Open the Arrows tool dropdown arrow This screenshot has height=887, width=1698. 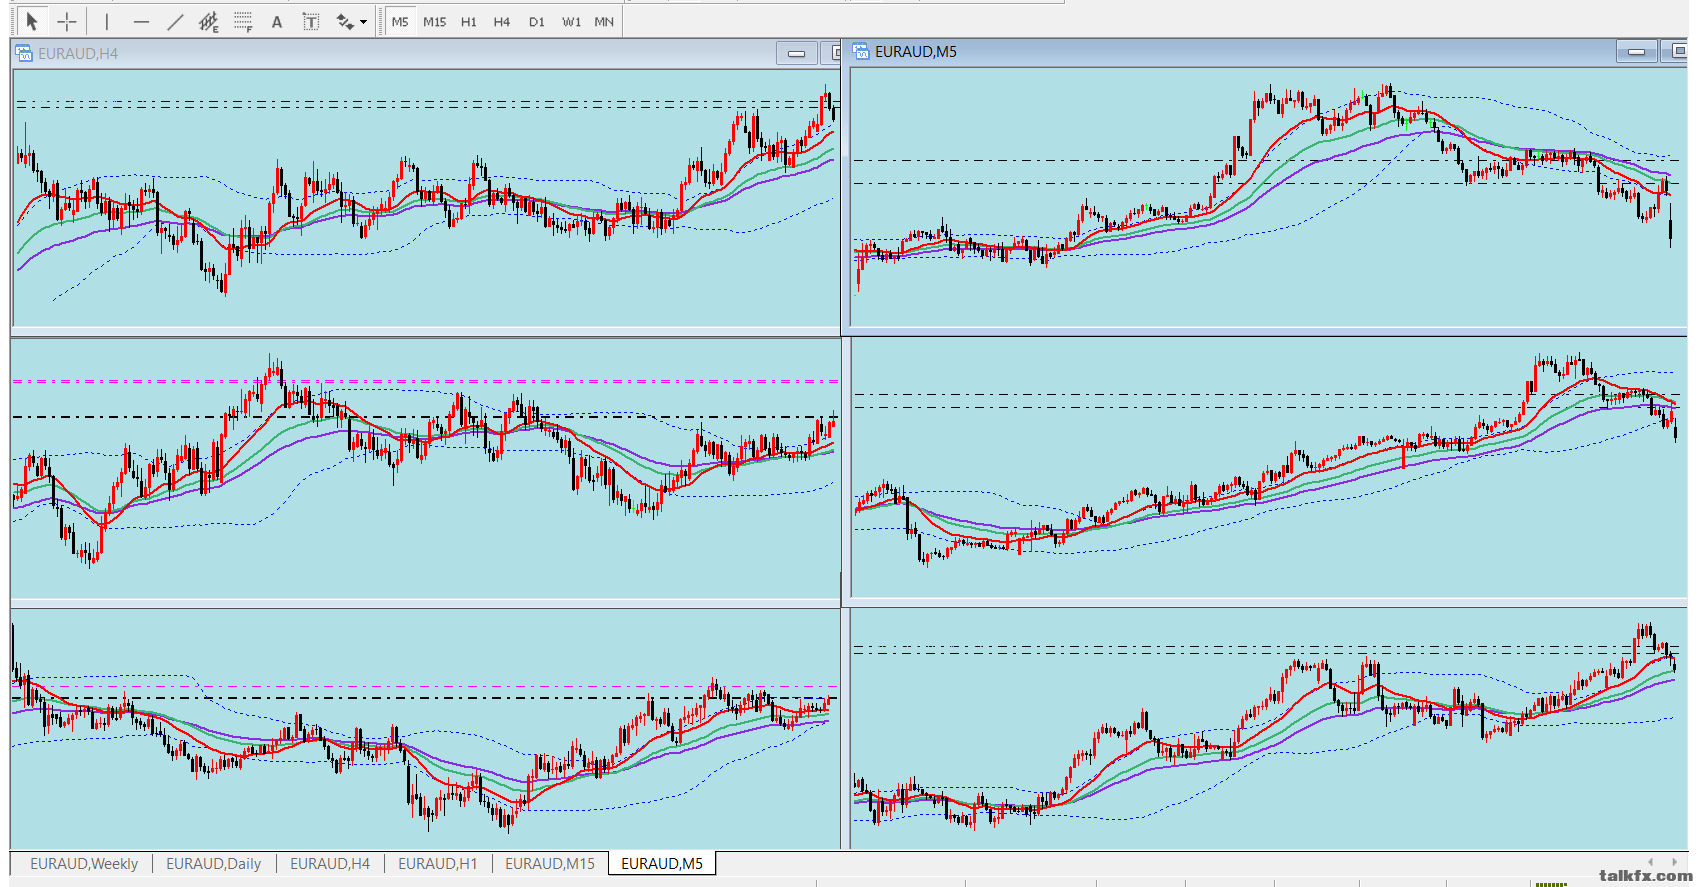(363, 21)
